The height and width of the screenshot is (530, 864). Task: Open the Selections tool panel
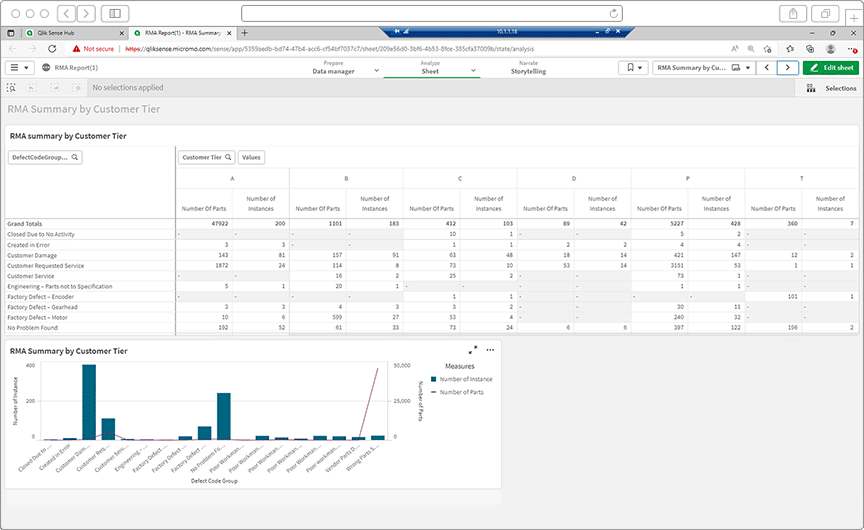point(832,88)
